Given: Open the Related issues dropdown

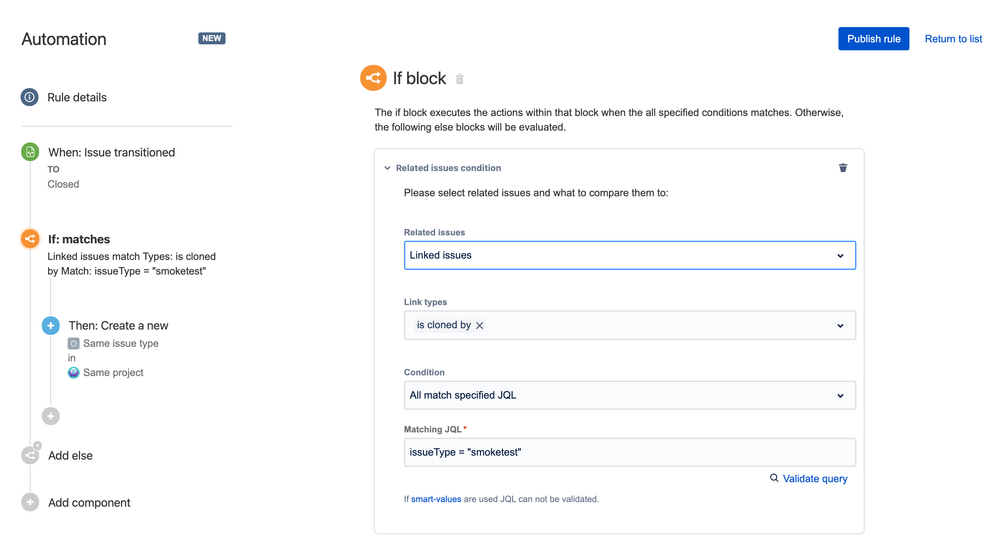Looking at the screenshot, I should point(629,255).
